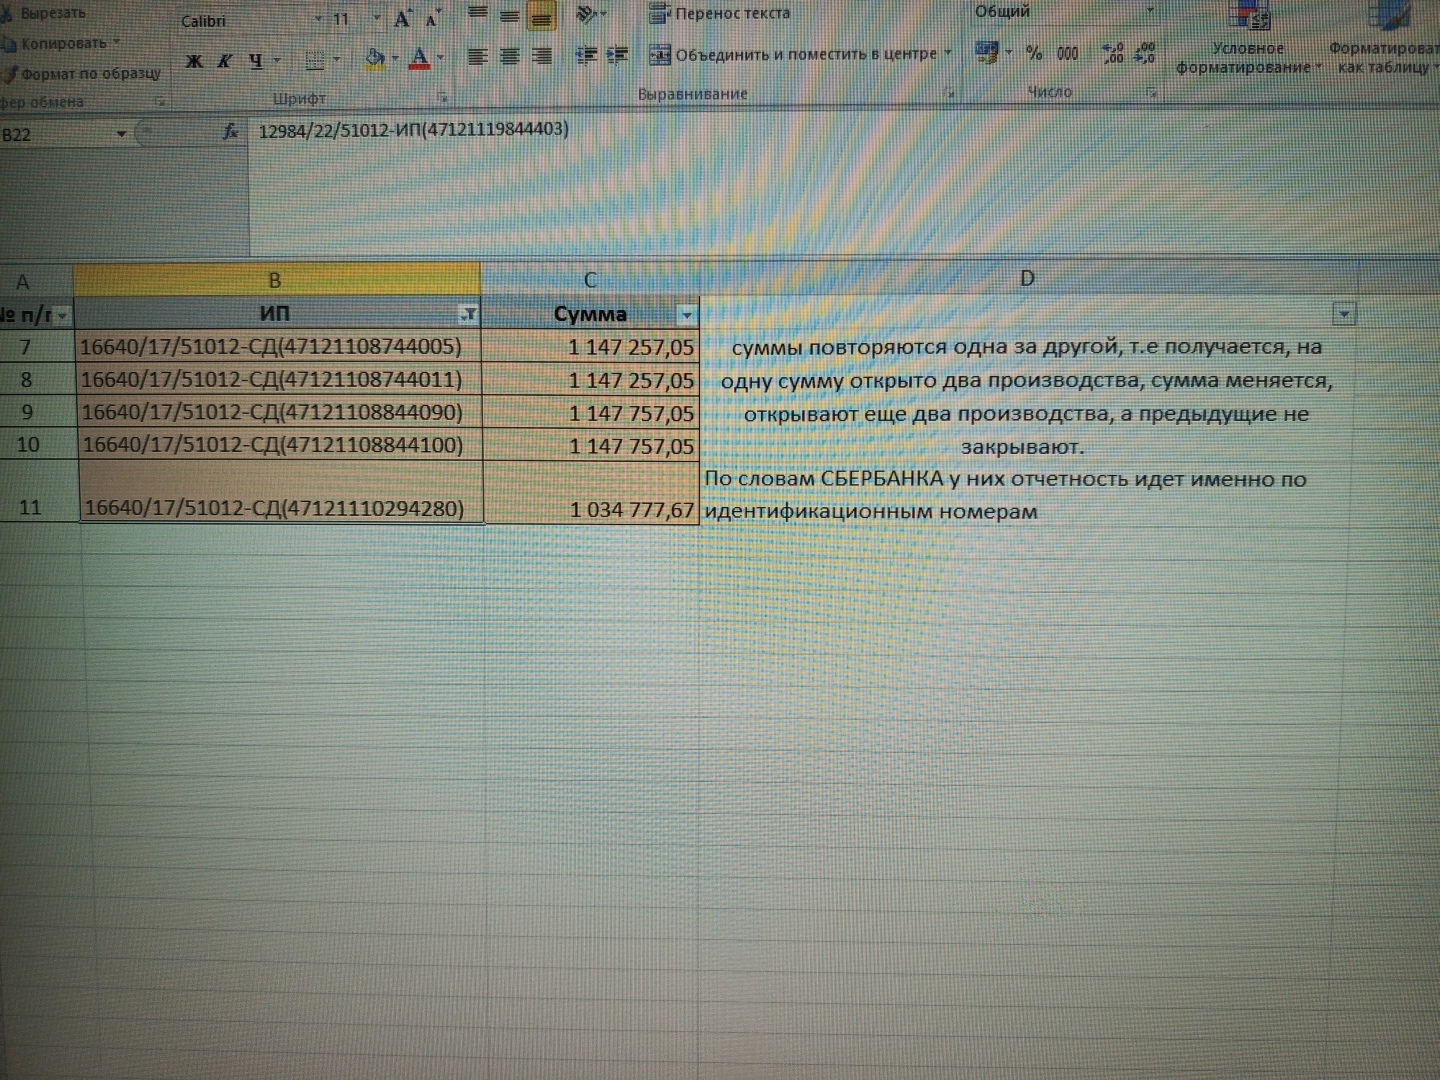Open the Сумма column filter dropdown
1440x1080 pixels.
686,315
